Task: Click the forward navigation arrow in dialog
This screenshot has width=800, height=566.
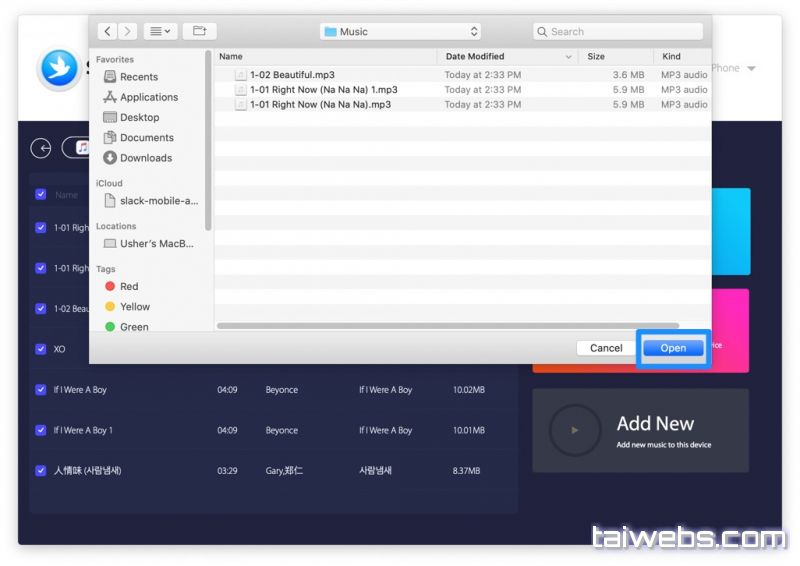Action: pyautogui.click(x=126, y=32)
